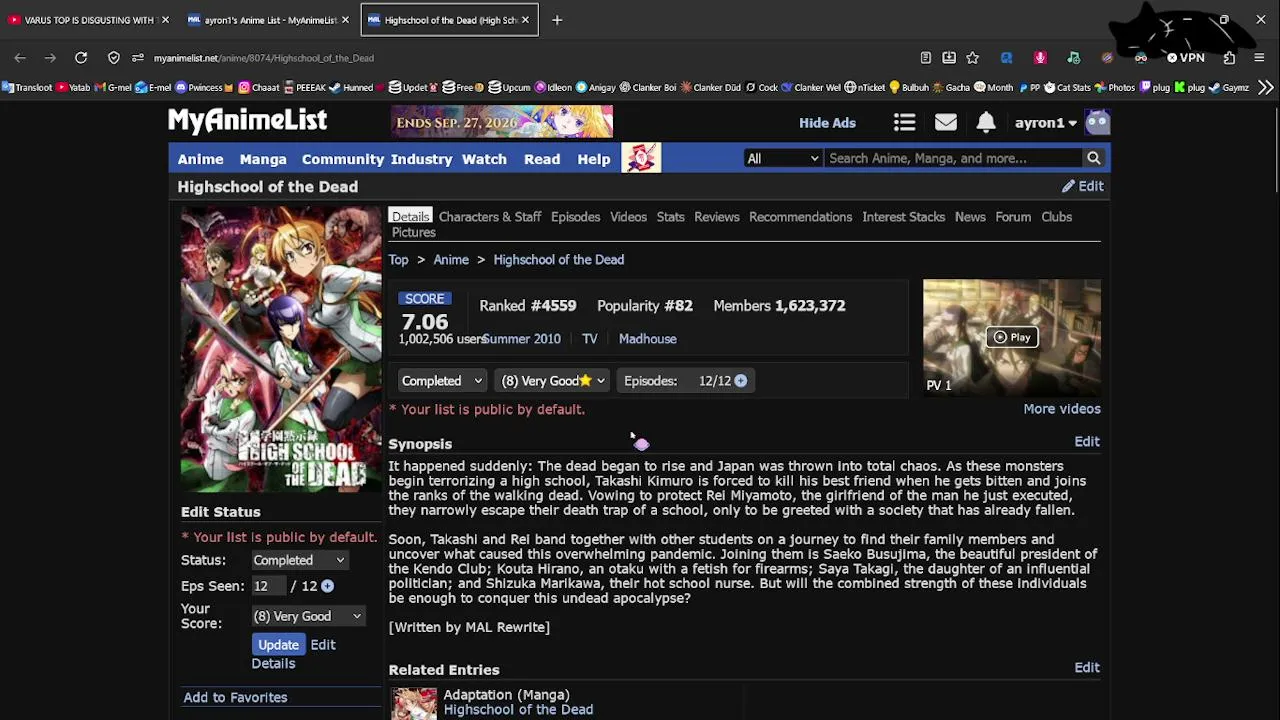Image resolution: width=1280 pixels, height=720 pixels.
Task: Focus the Search Anime, Manga search box
Action: [954, 158]
